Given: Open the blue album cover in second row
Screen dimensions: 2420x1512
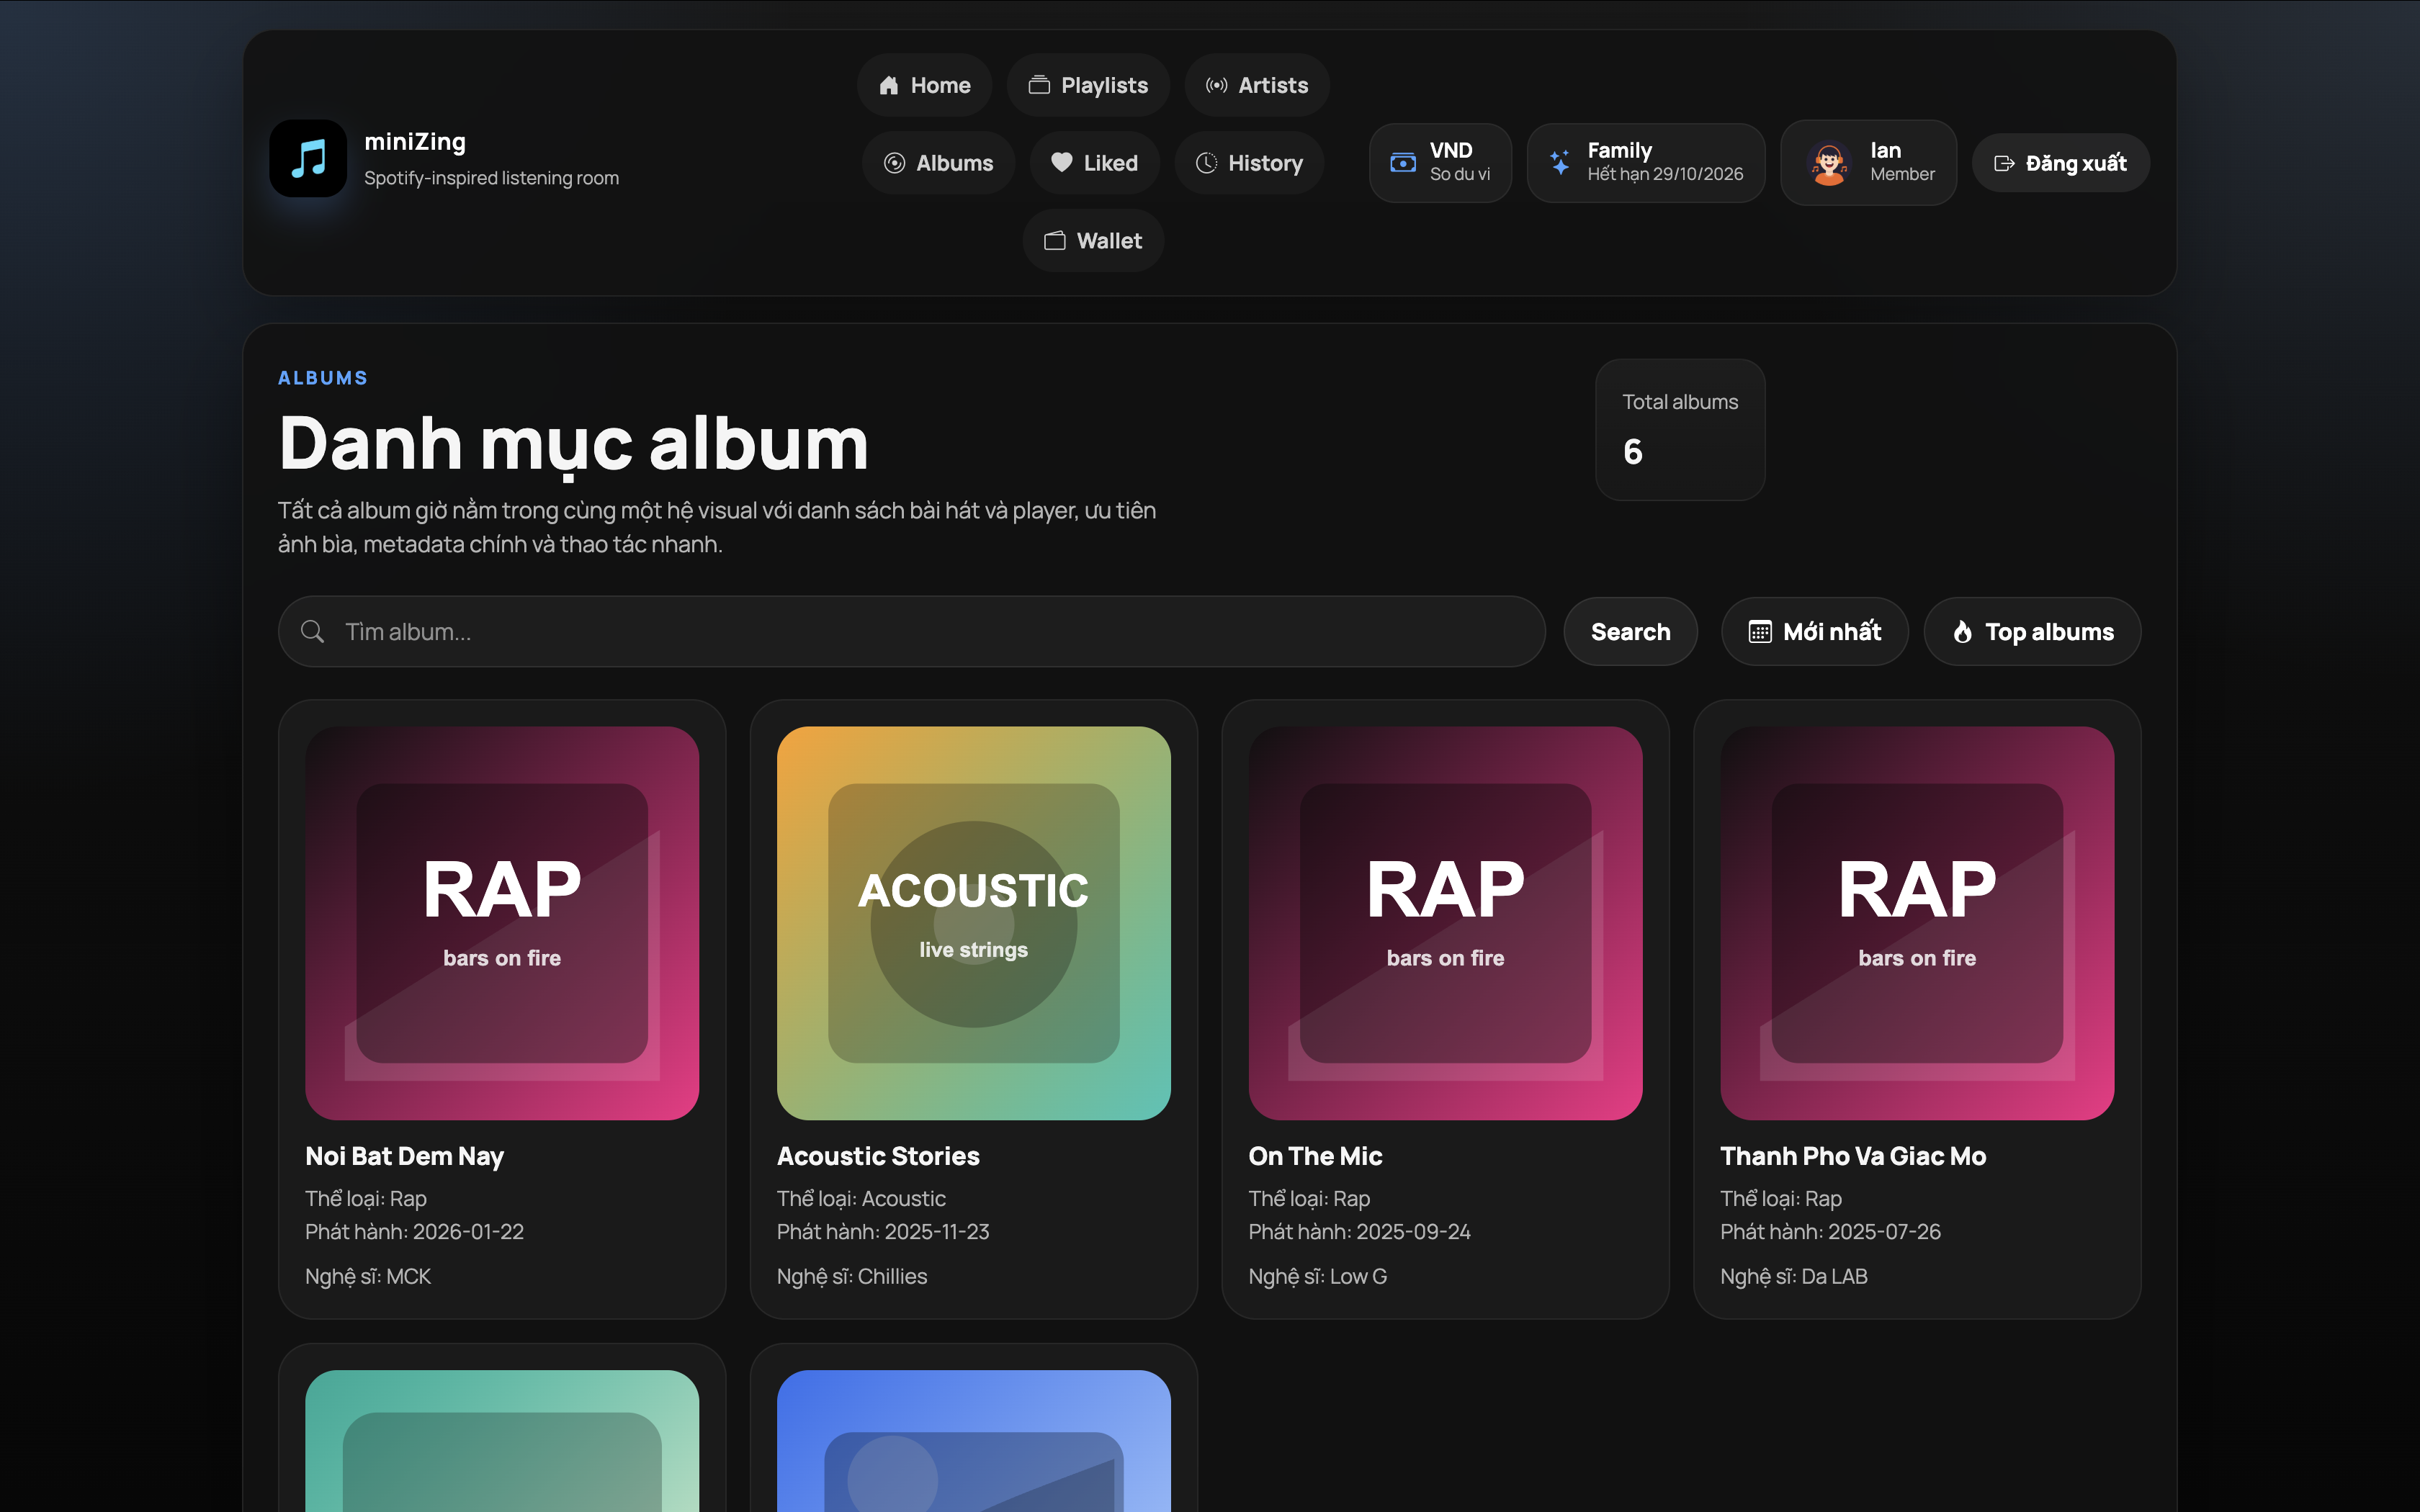Looking at the screenshot, I should click(x=974, y=1441).
